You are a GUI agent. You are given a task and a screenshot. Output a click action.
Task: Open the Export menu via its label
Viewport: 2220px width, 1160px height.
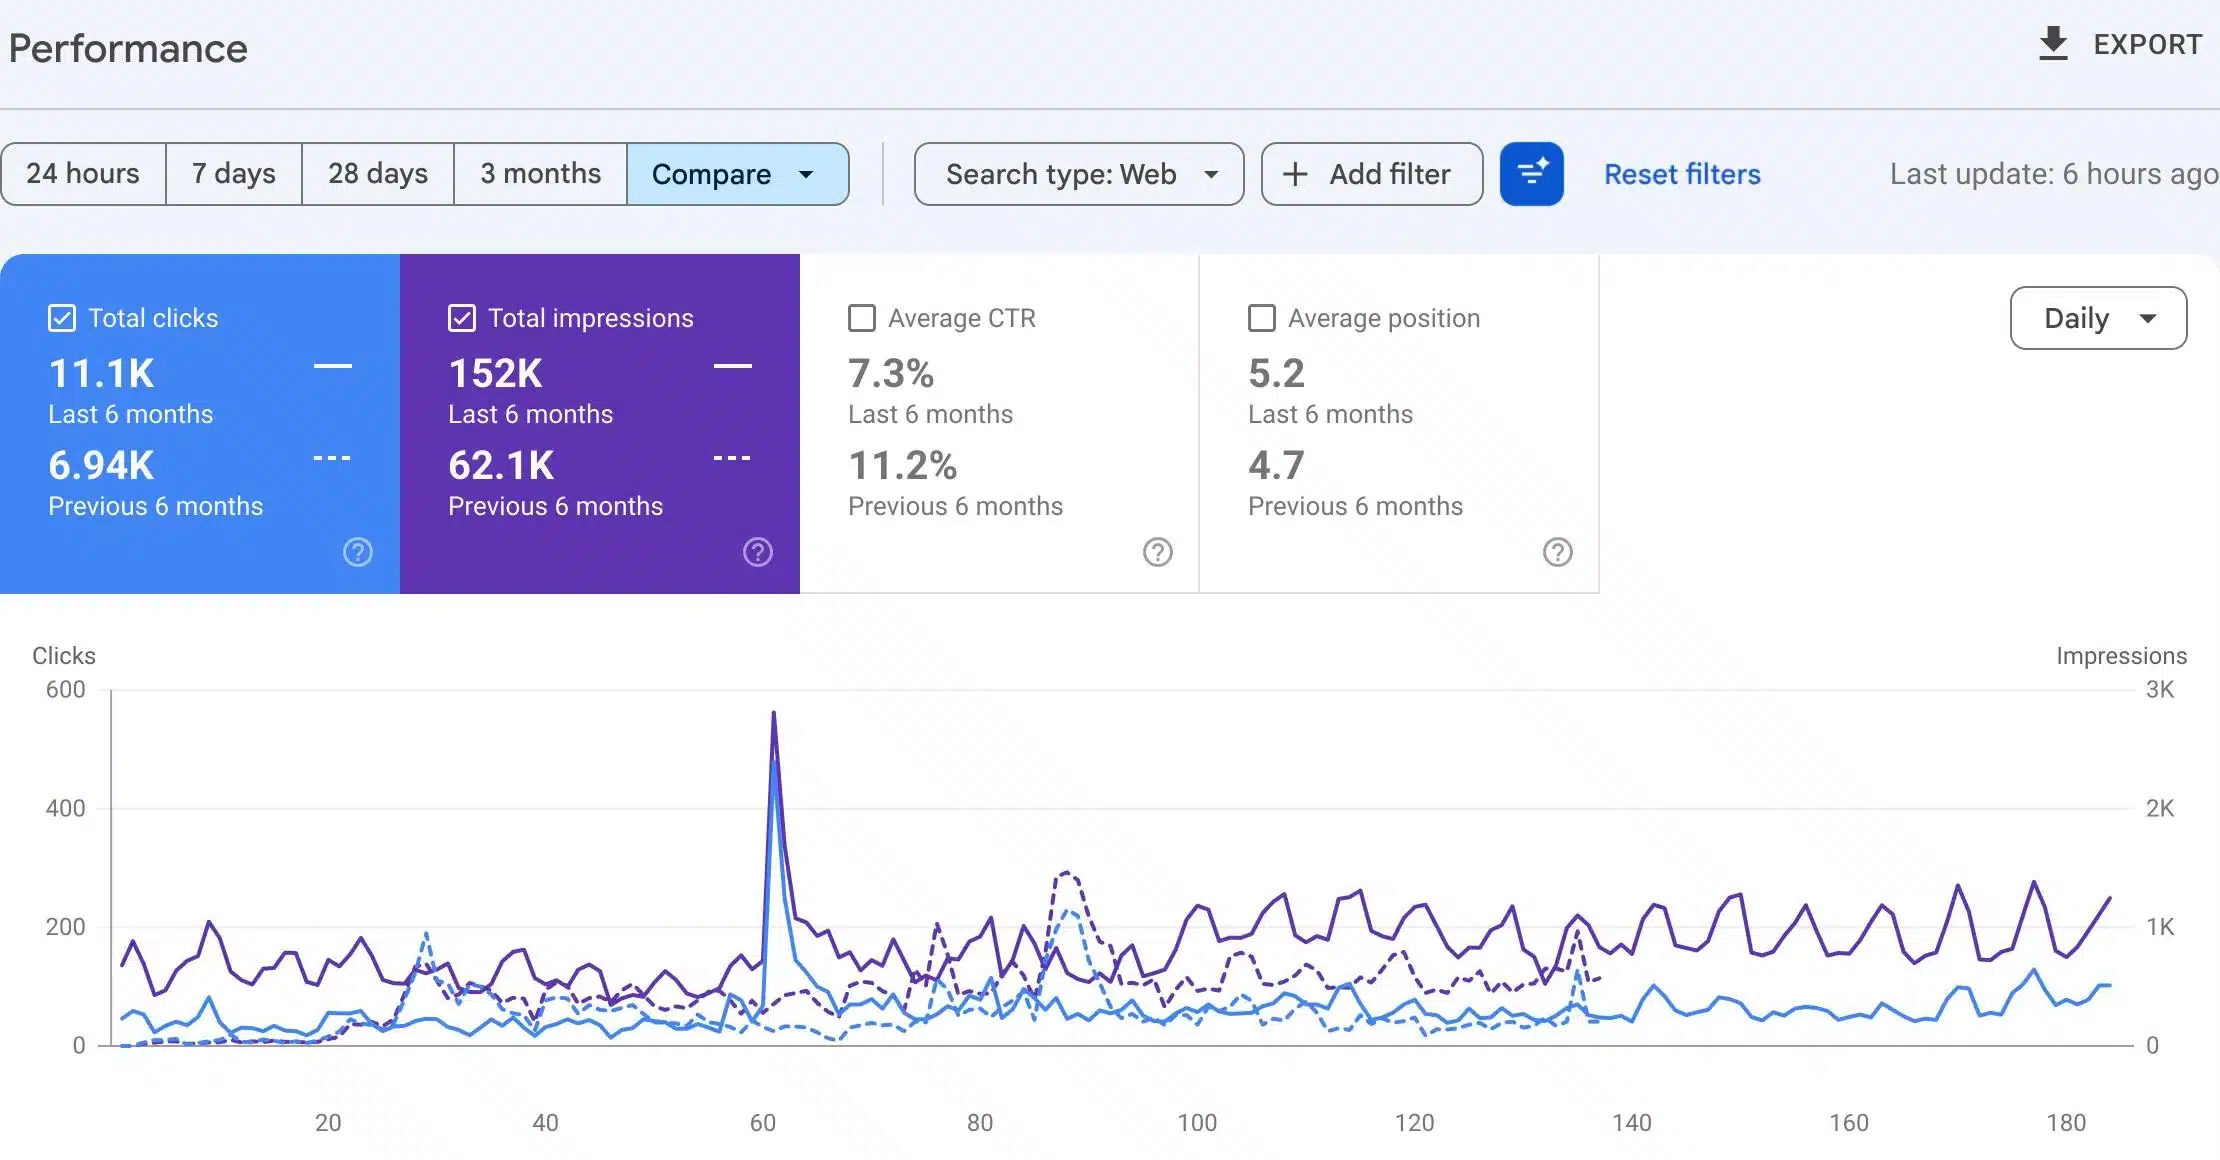tap(2148, 45)
